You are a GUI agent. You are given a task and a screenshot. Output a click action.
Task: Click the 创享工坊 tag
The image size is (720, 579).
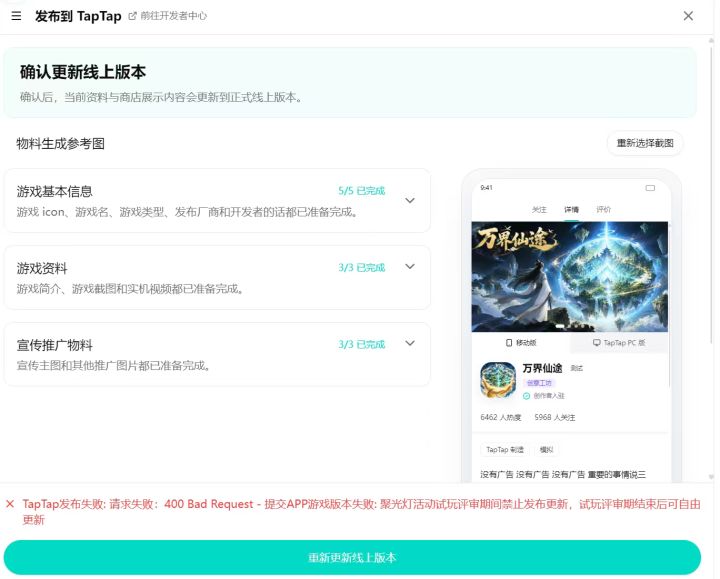click(x=539, y=383)
